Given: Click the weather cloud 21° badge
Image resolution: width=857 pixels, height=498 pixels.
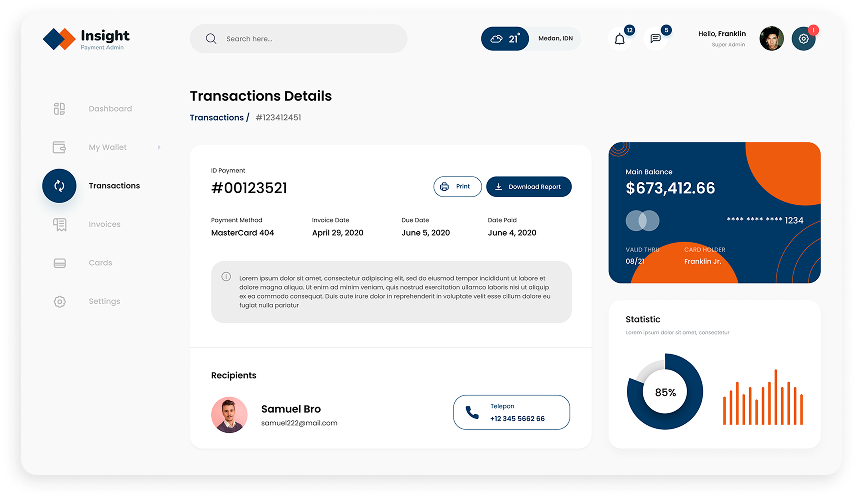Looking at the screenshot, I should point(504,39).
